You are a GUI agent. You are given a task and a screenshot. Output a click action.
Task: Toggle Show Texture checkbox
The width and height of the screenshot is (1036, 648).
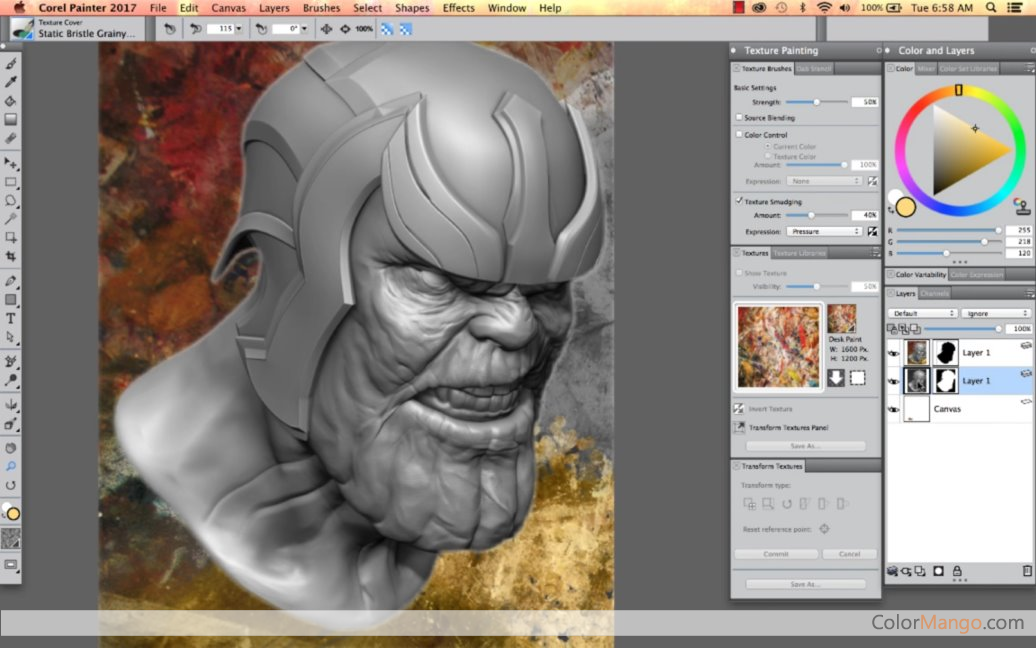[739, 273]
